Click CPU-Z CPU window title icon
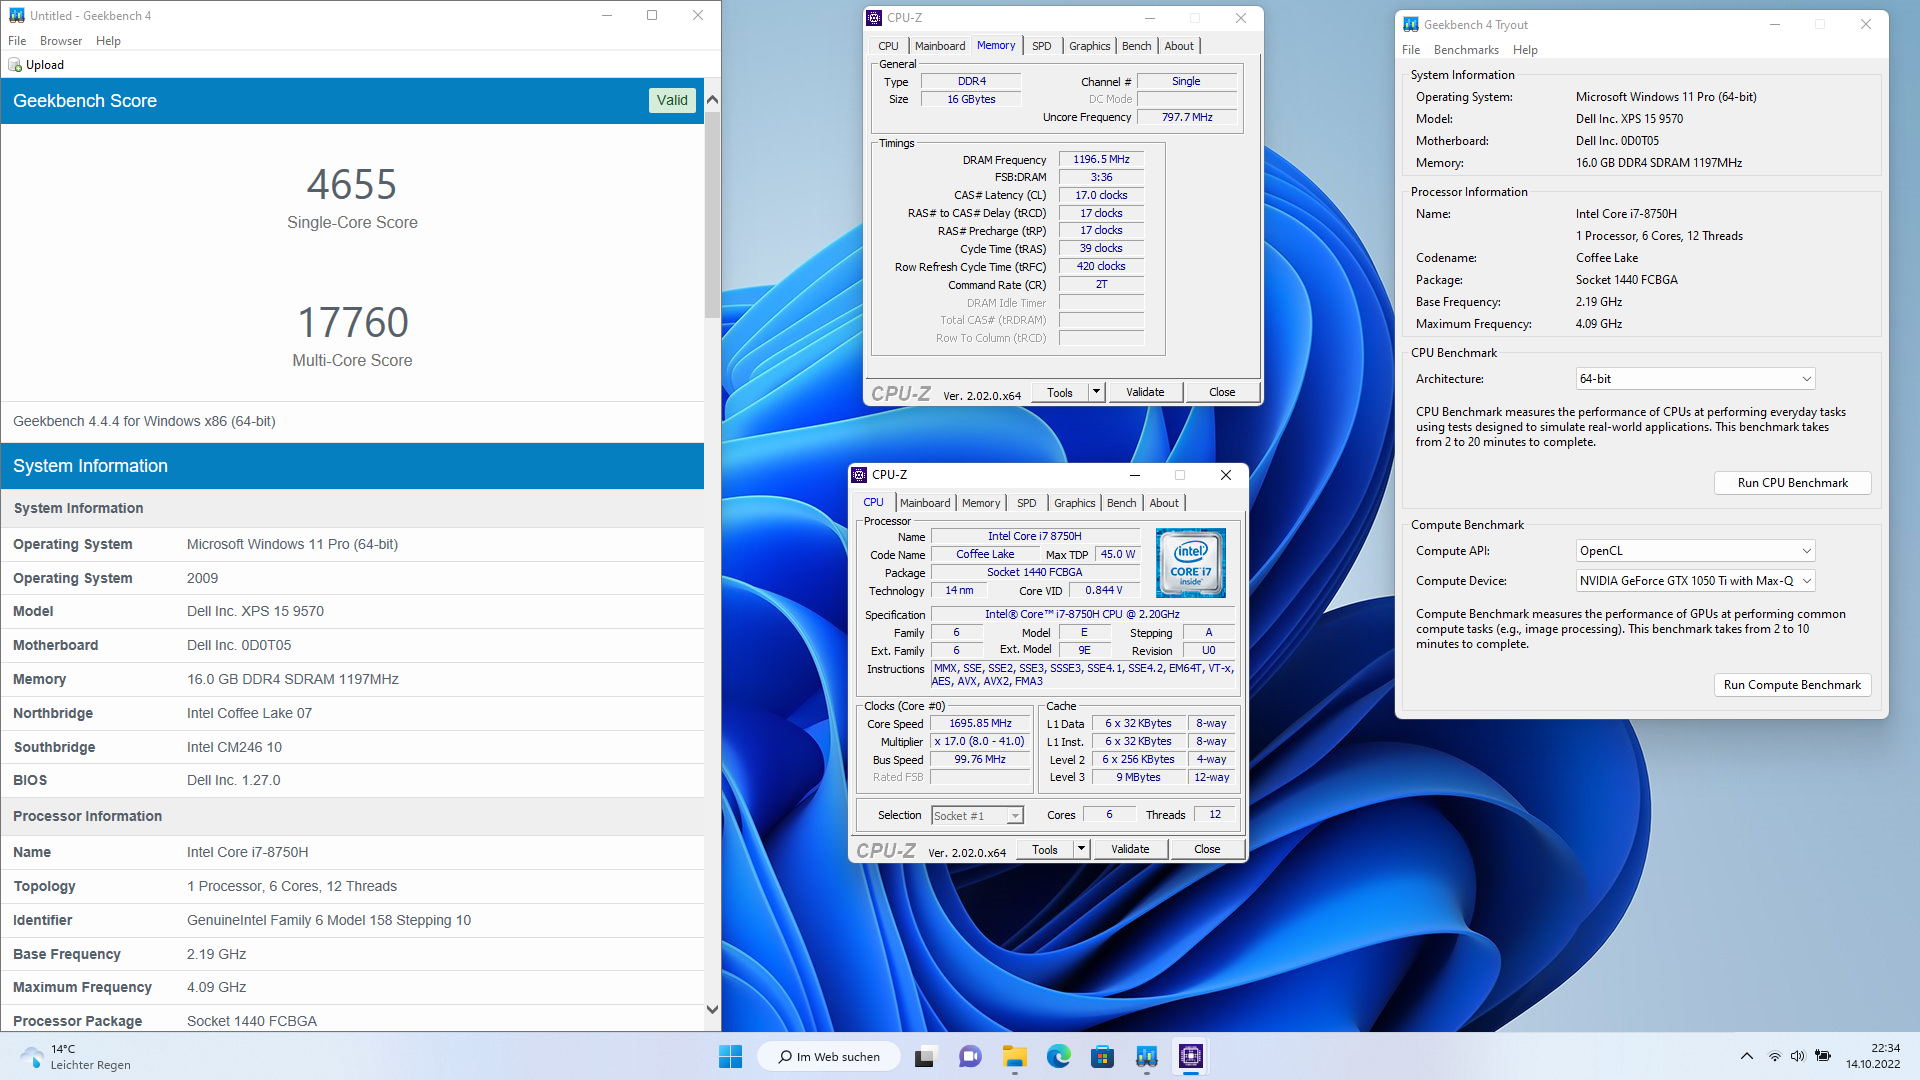Viewport: 1920px width, 1080px height. (859, 475)
